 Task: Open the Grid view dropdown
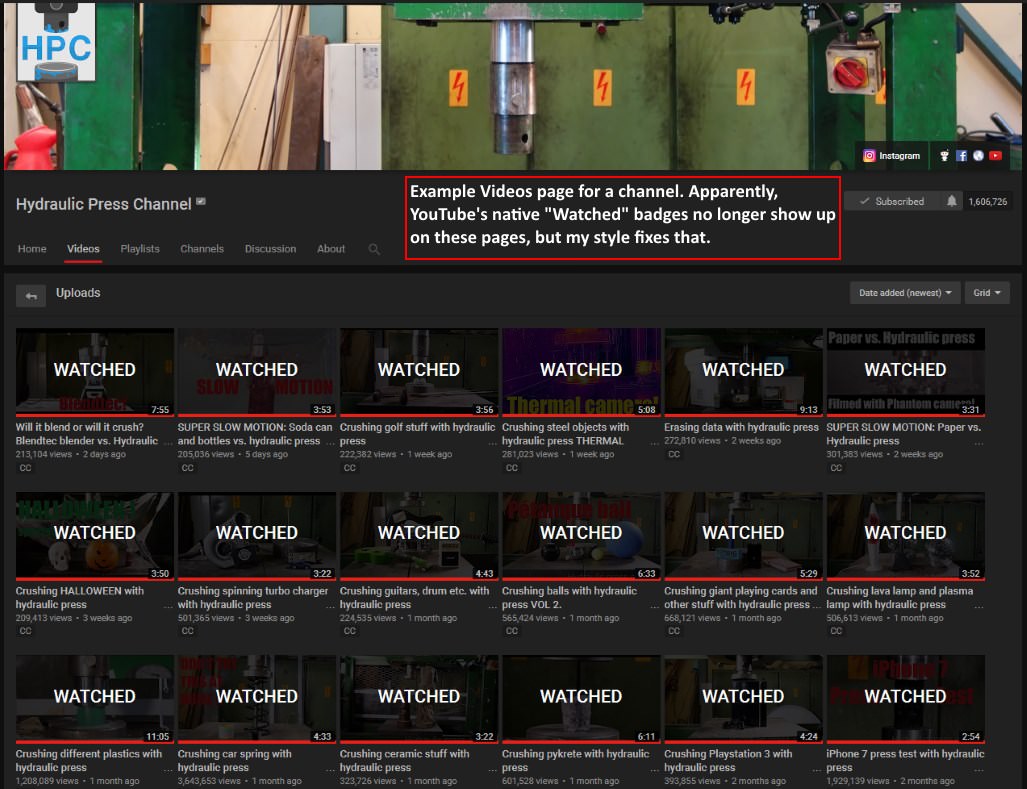[x=986, y=292]
